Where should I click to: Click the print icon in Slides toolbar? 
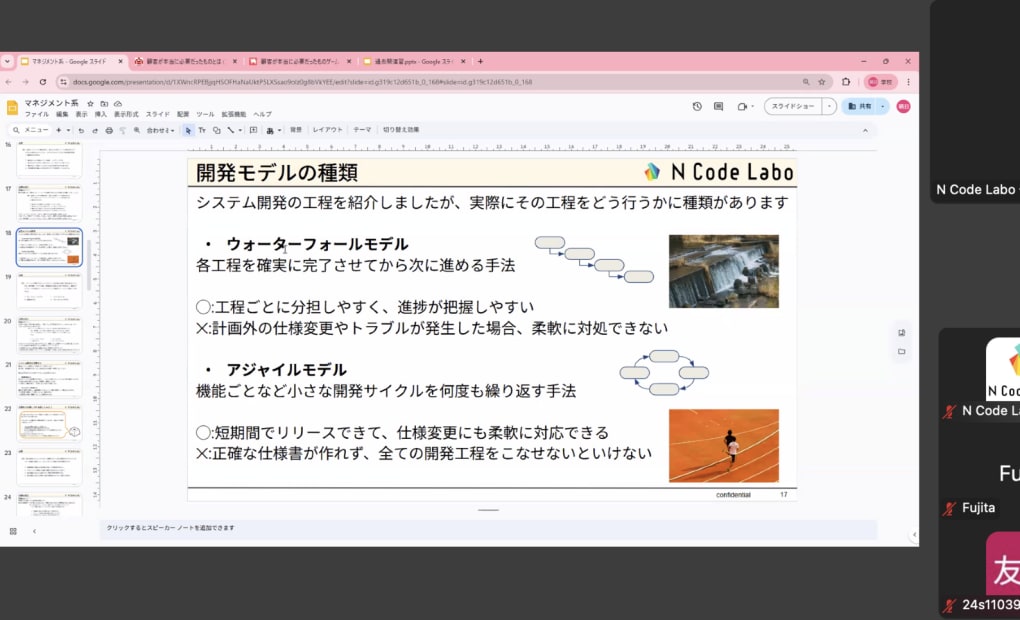pyautogui.click(x=109, y=130)
